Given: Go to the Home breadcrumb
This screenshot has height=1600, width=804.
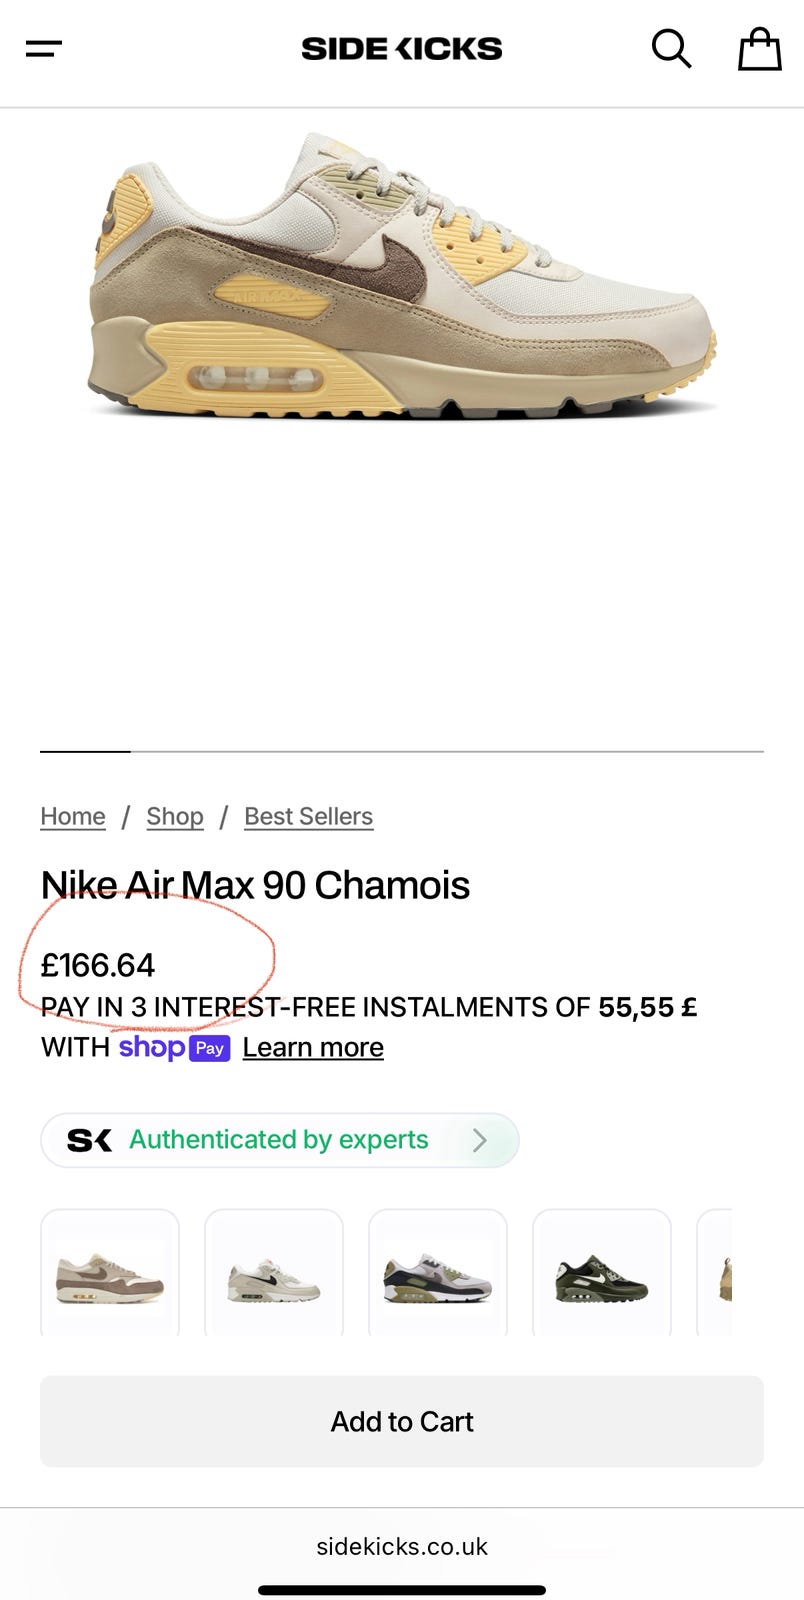Looking at the screenshot, I should [x=73, y=816].
